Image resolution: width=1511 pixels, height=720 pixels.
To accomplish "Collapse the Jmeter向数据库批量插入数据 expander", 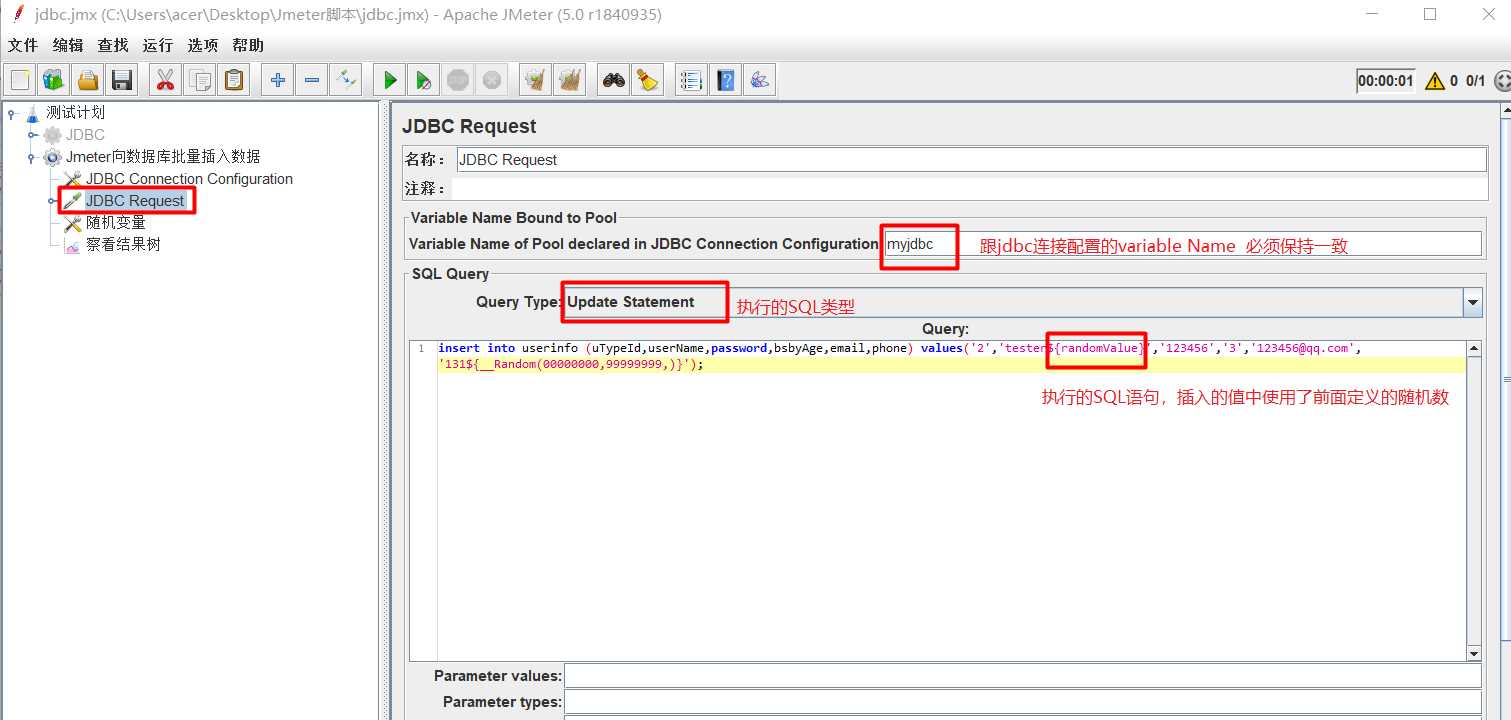I will point(33,156).
